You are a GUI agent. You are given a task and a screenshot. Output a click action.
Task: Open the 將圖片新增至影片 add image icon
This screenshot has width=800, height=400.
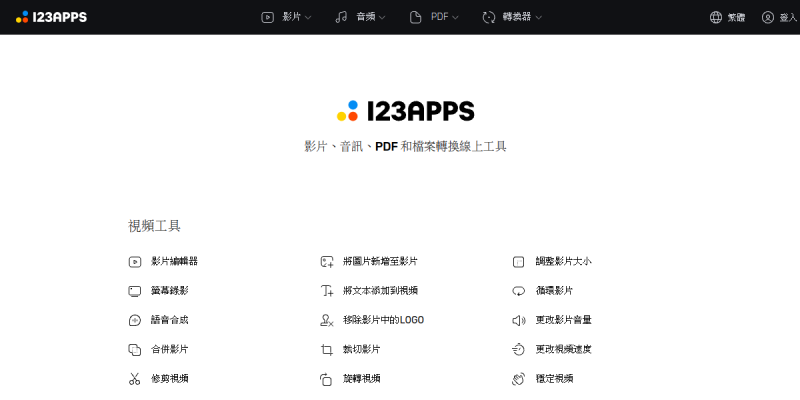point(327,262)
